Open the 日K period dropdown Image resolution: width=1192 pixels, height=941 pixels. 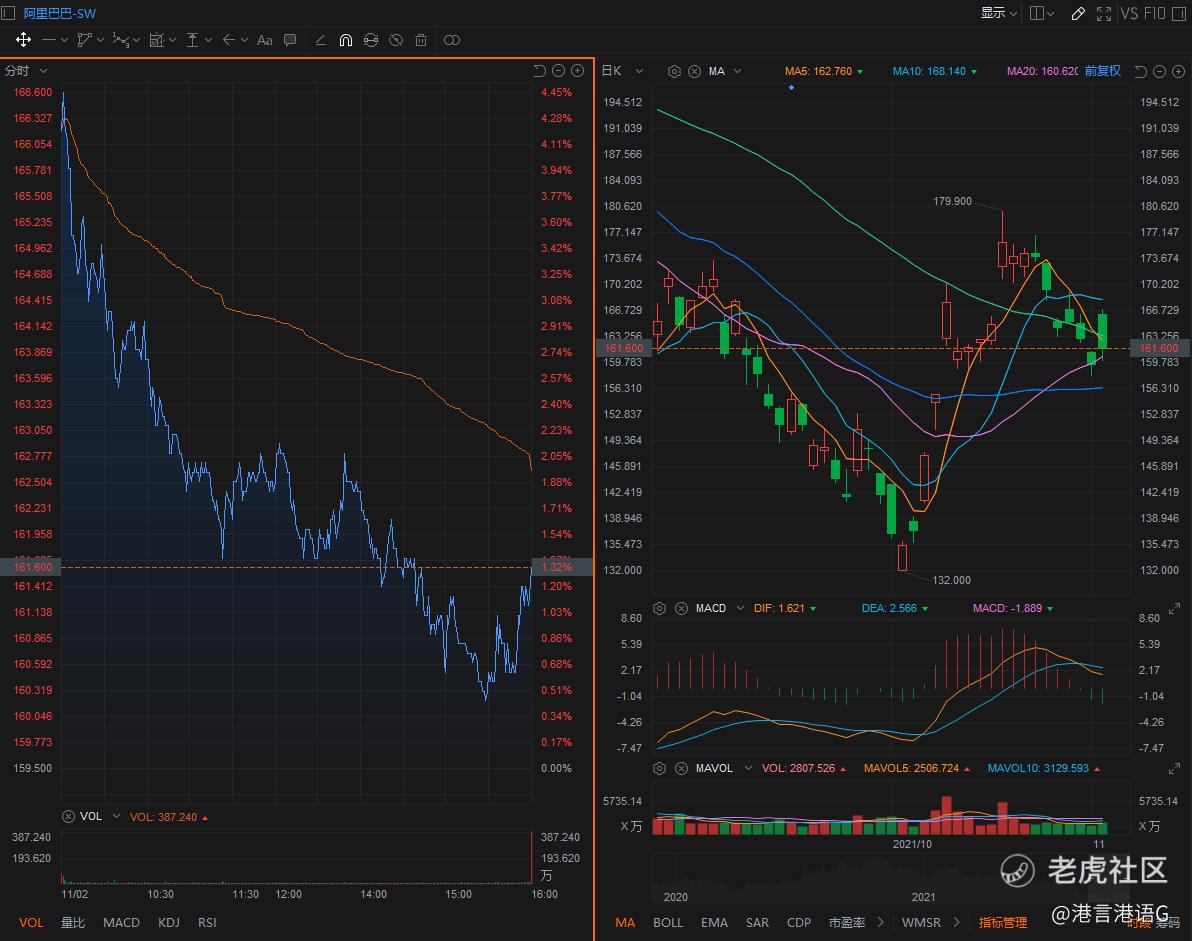coord(621,71)
